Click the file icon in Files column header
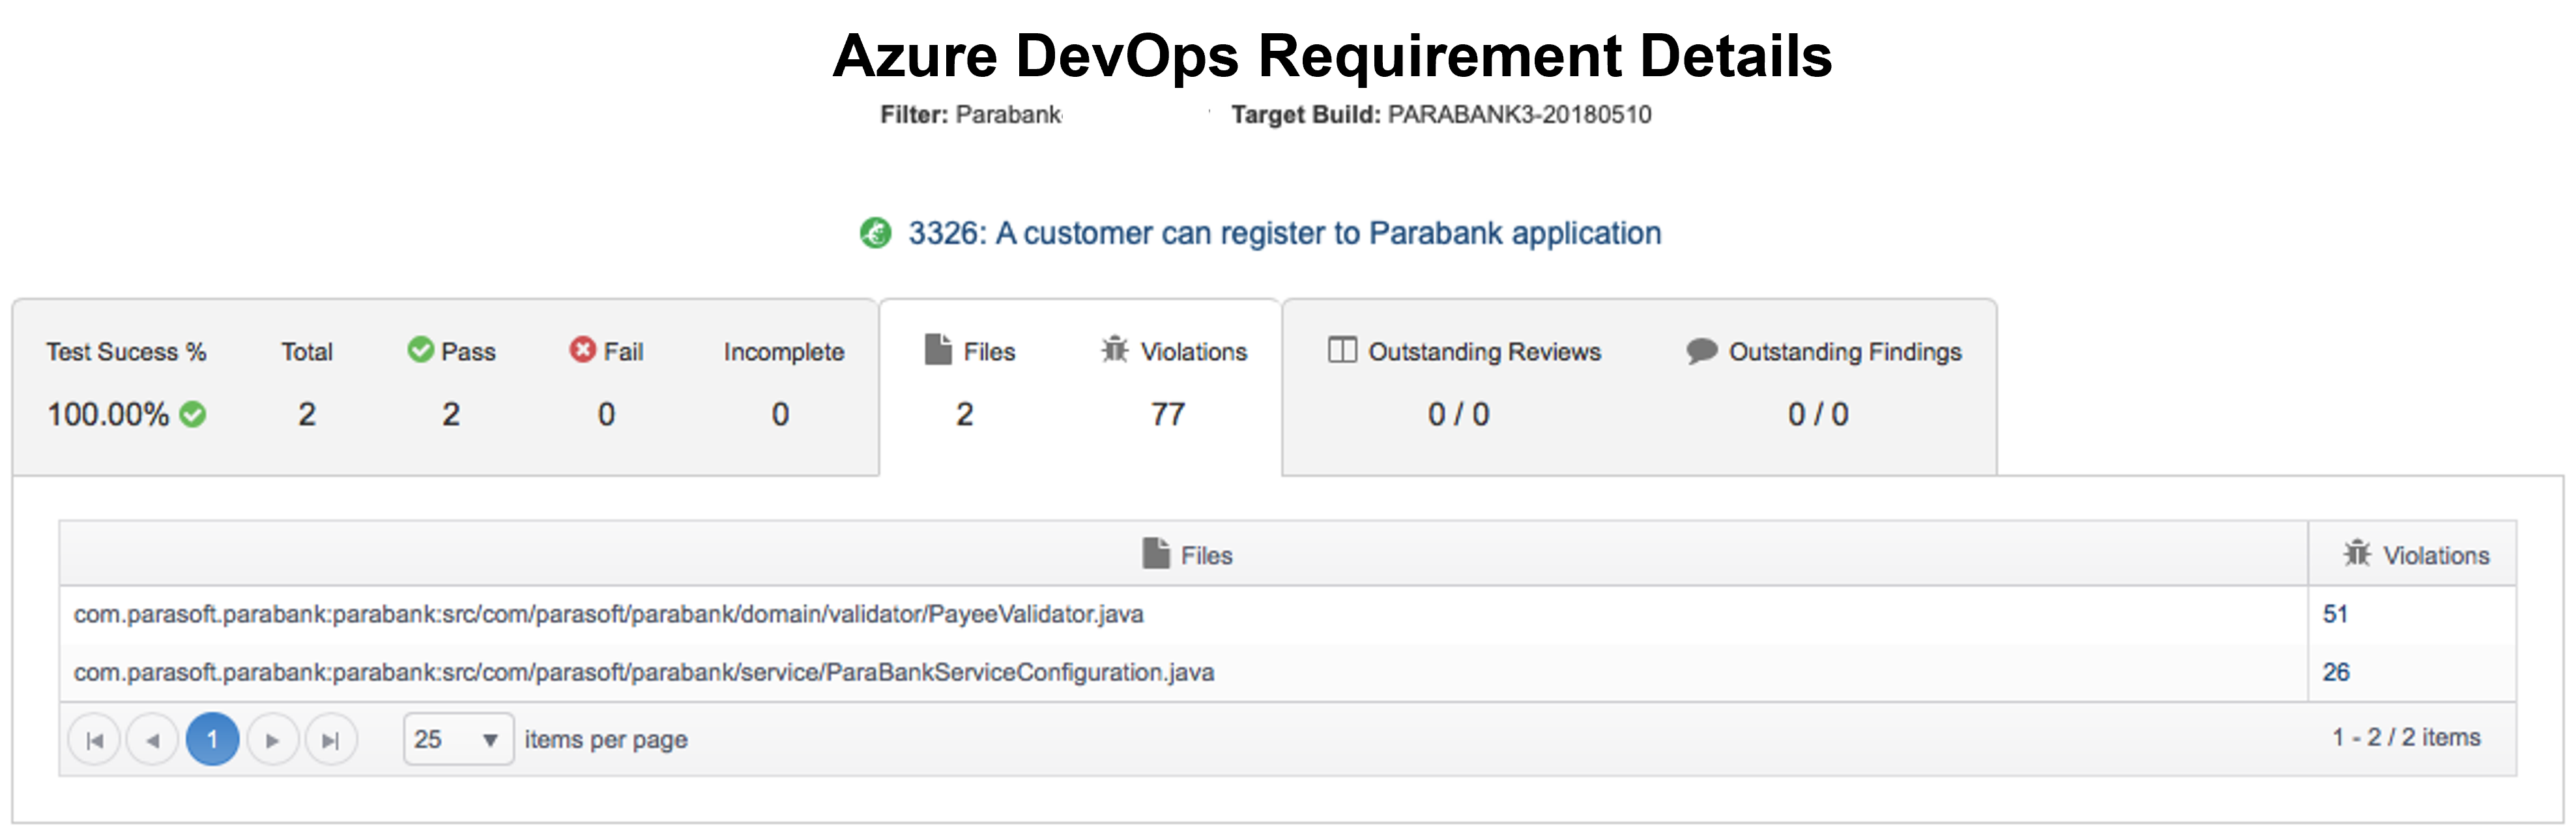Image resolution: width=2576 pixels, height=833 pixels. click(1156, 553)
